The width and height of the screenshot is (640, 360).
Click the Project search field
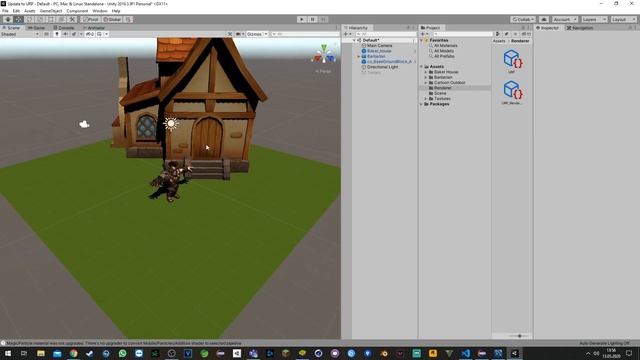coord(462,34)
